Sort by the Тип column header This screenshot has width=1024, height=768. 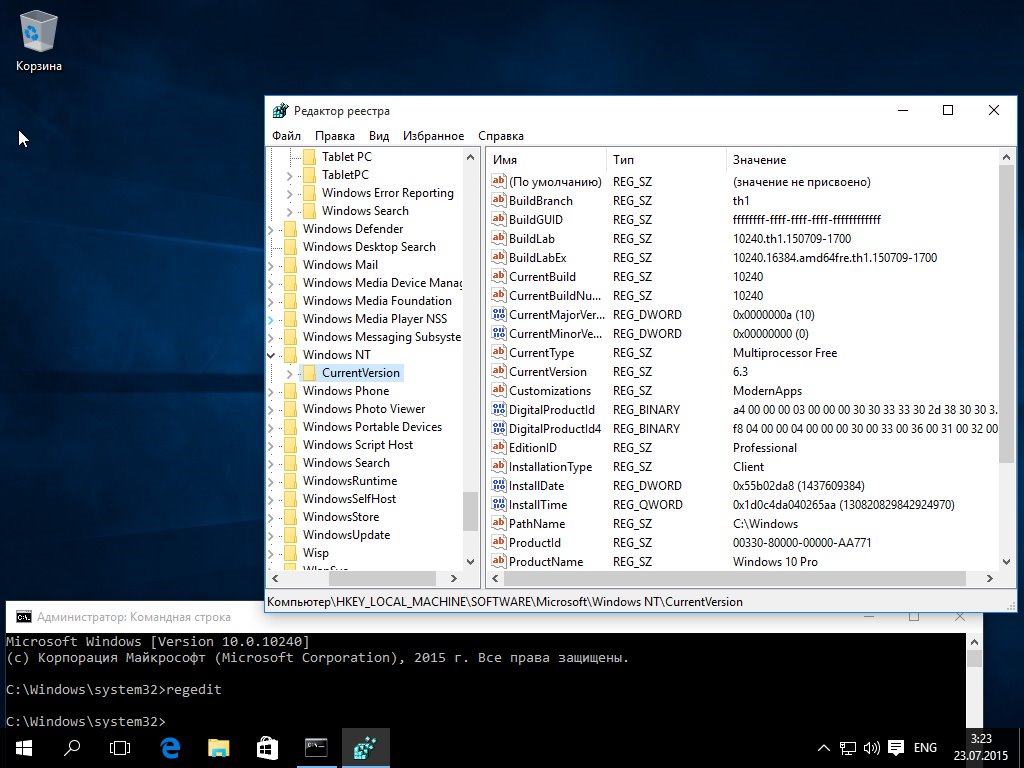click(666, 159)
